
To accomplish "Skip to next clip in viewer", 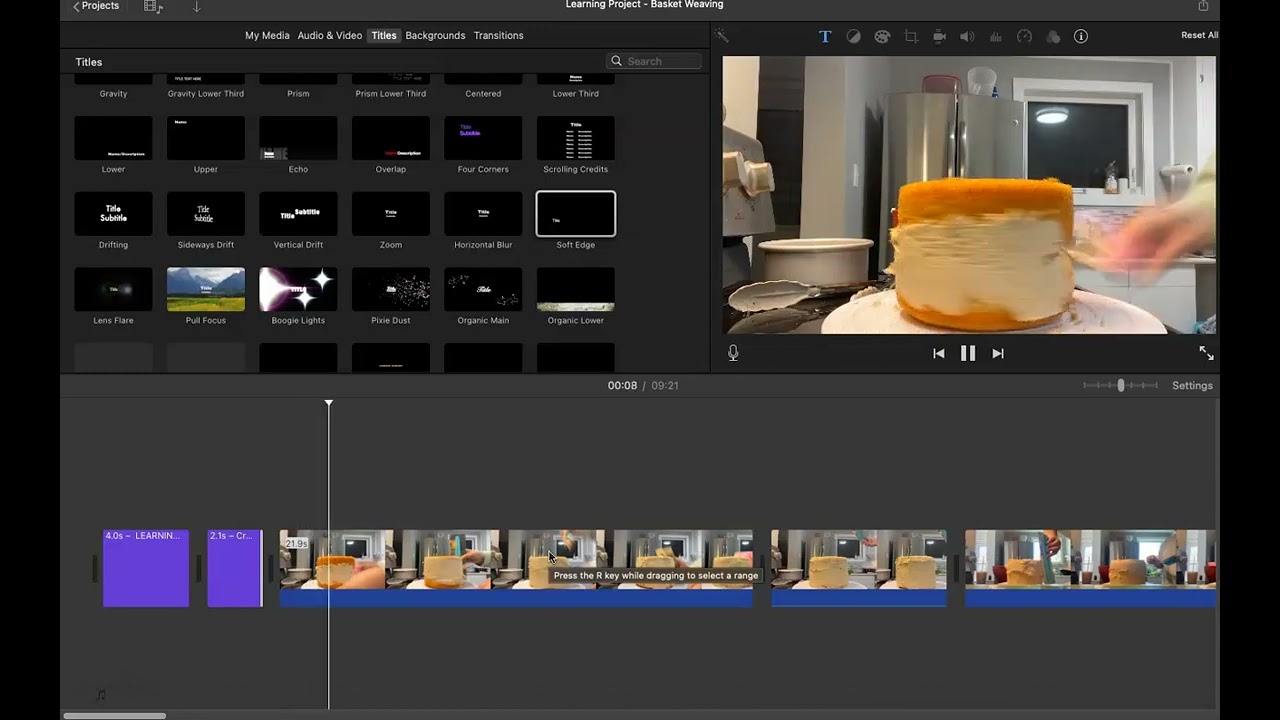I will (x=998, y=353).
